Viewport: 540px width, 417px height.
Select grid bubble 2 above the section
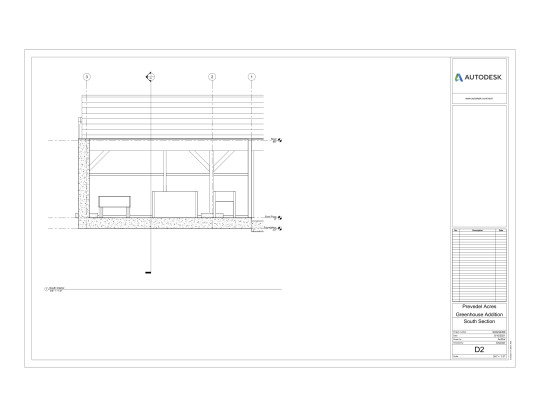[212, 77]
